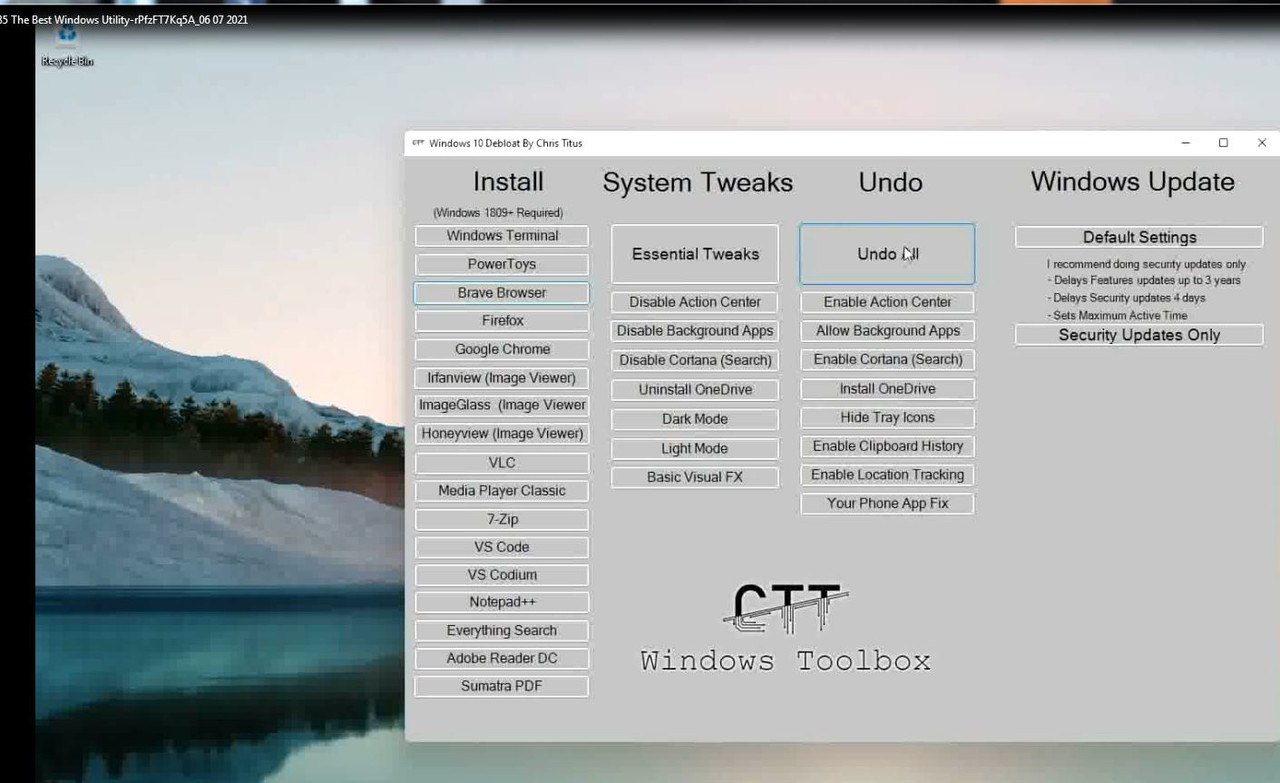Install VS Code
Screen dimensions: 1280x783
(502, 547)
